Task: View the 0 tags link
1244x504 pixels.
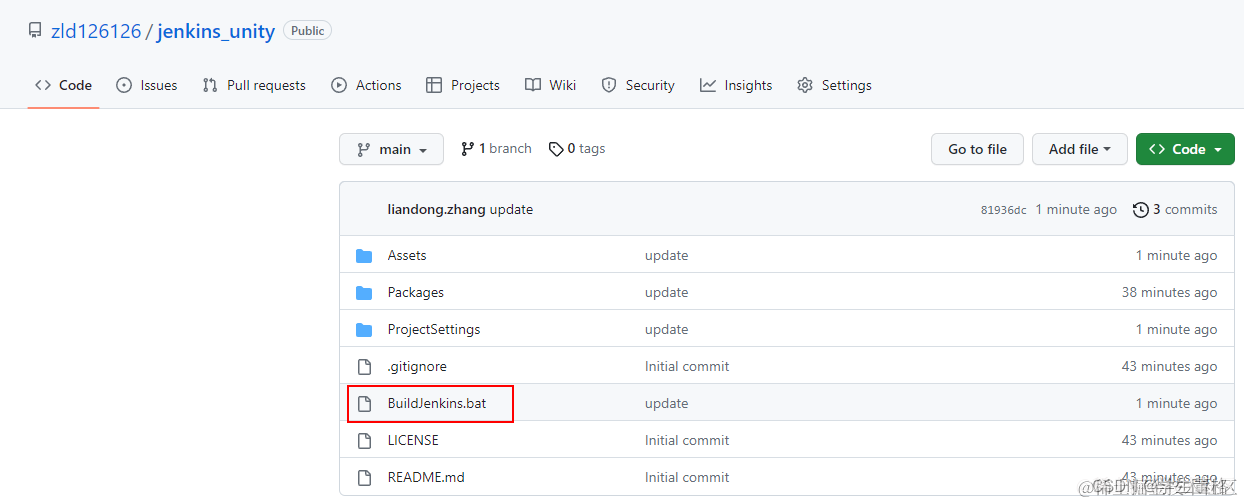Action: tap(577, 148)
